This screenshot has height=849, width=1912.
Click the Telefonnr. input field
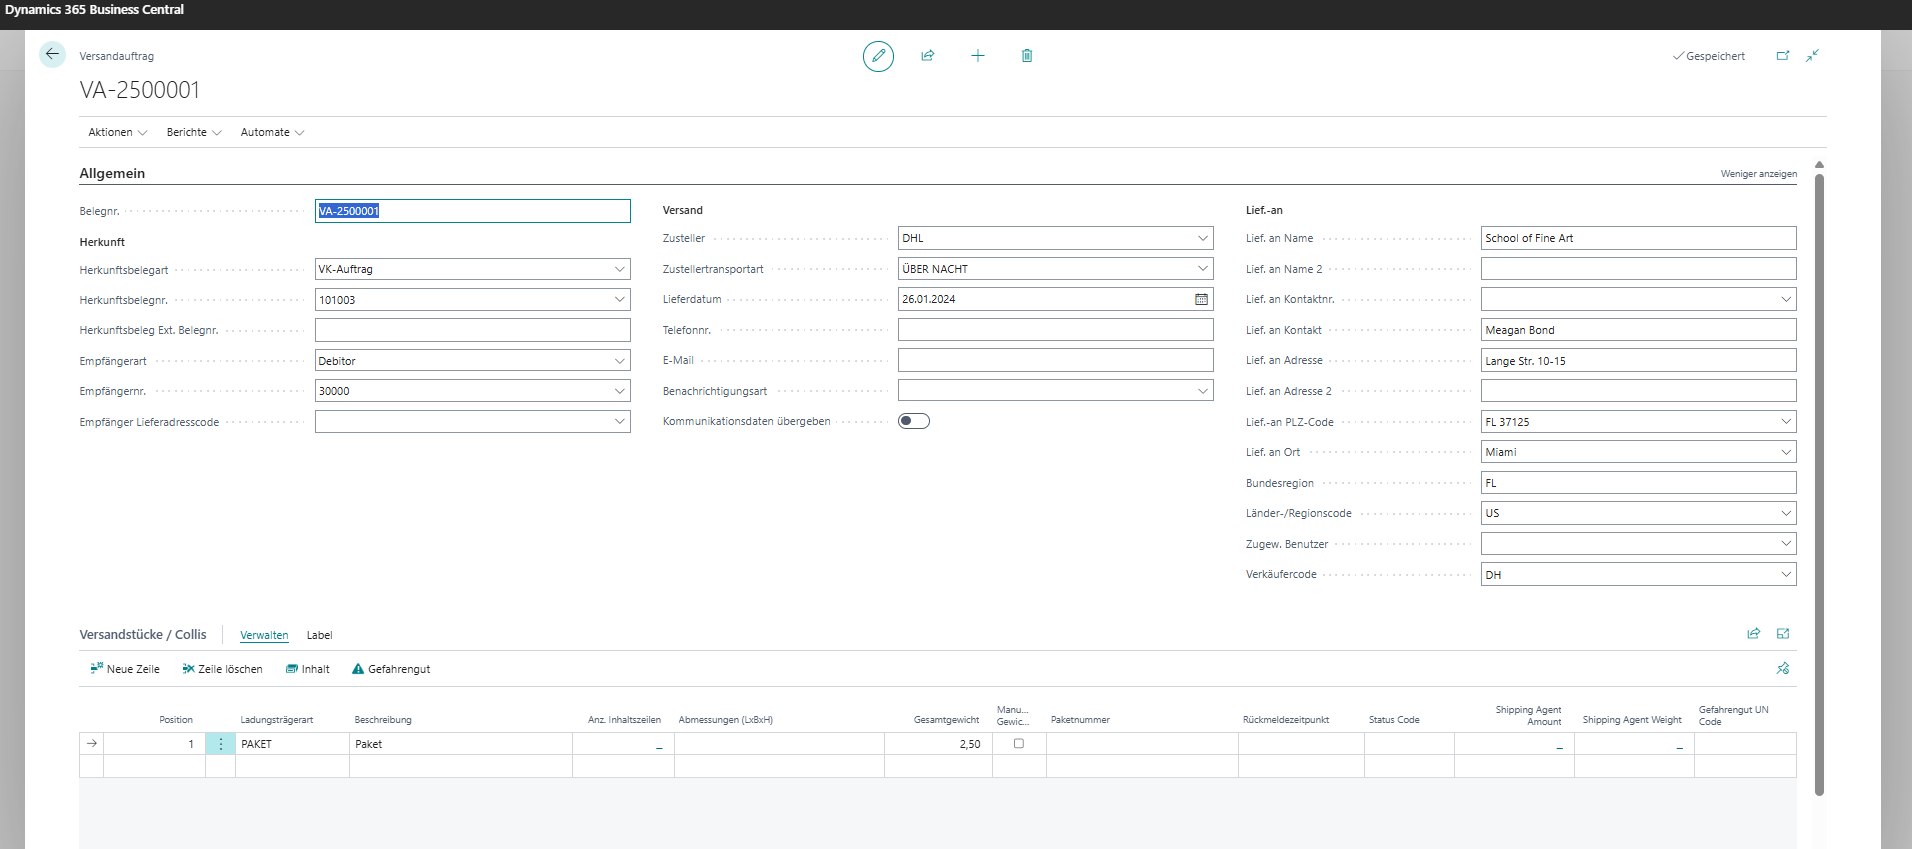[x=1055, y=330]
